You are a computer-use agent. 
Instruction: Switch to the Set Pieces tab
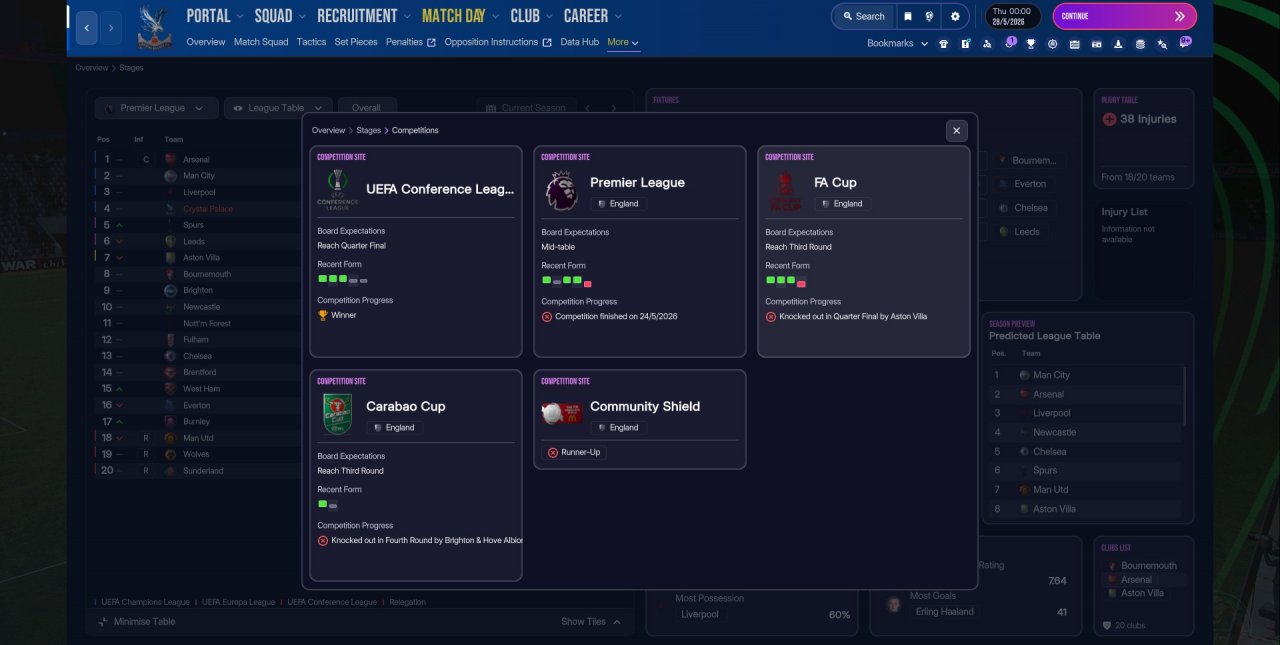pyautogui.click(x=356, y=42)
